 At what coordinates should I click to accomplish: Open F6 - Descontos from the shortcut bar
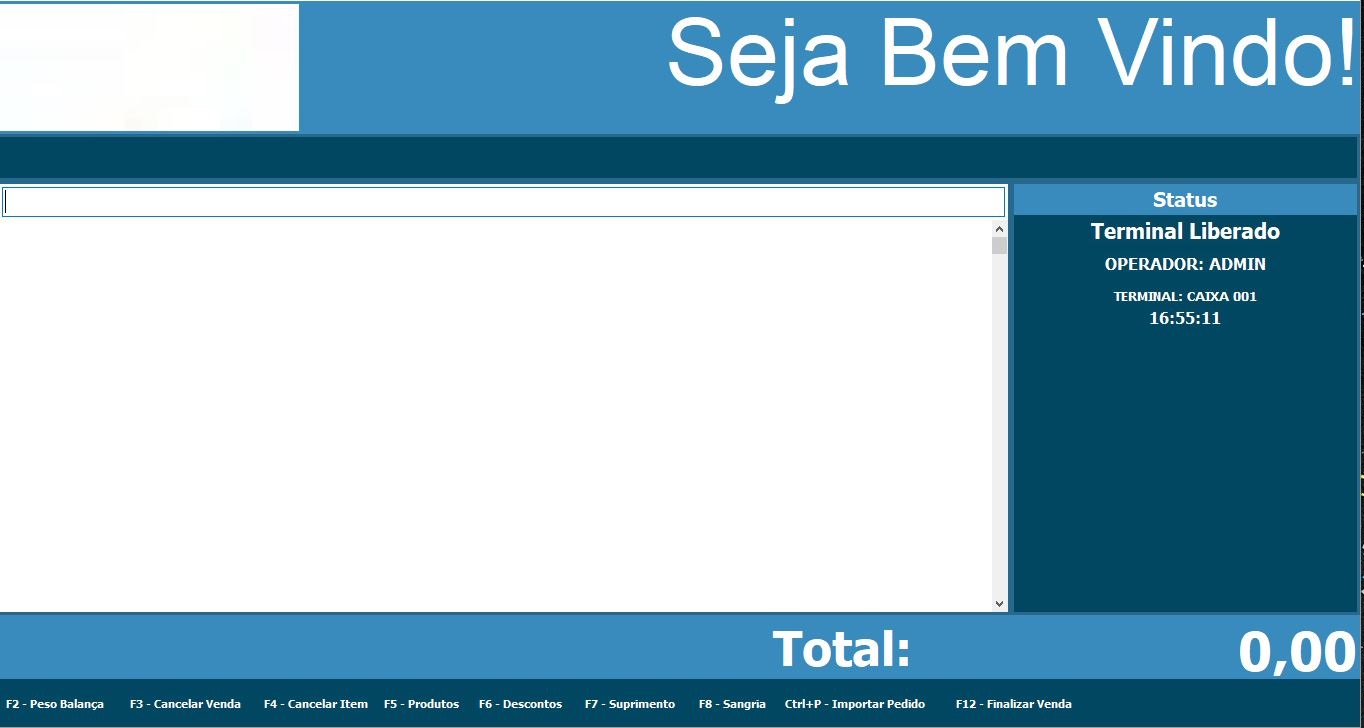click(x=520, y=704)
